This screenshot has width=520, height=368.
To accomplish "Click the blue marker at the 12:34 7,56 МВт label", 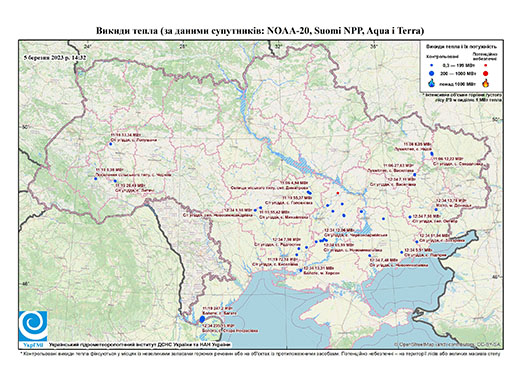I will coord(410,217).
